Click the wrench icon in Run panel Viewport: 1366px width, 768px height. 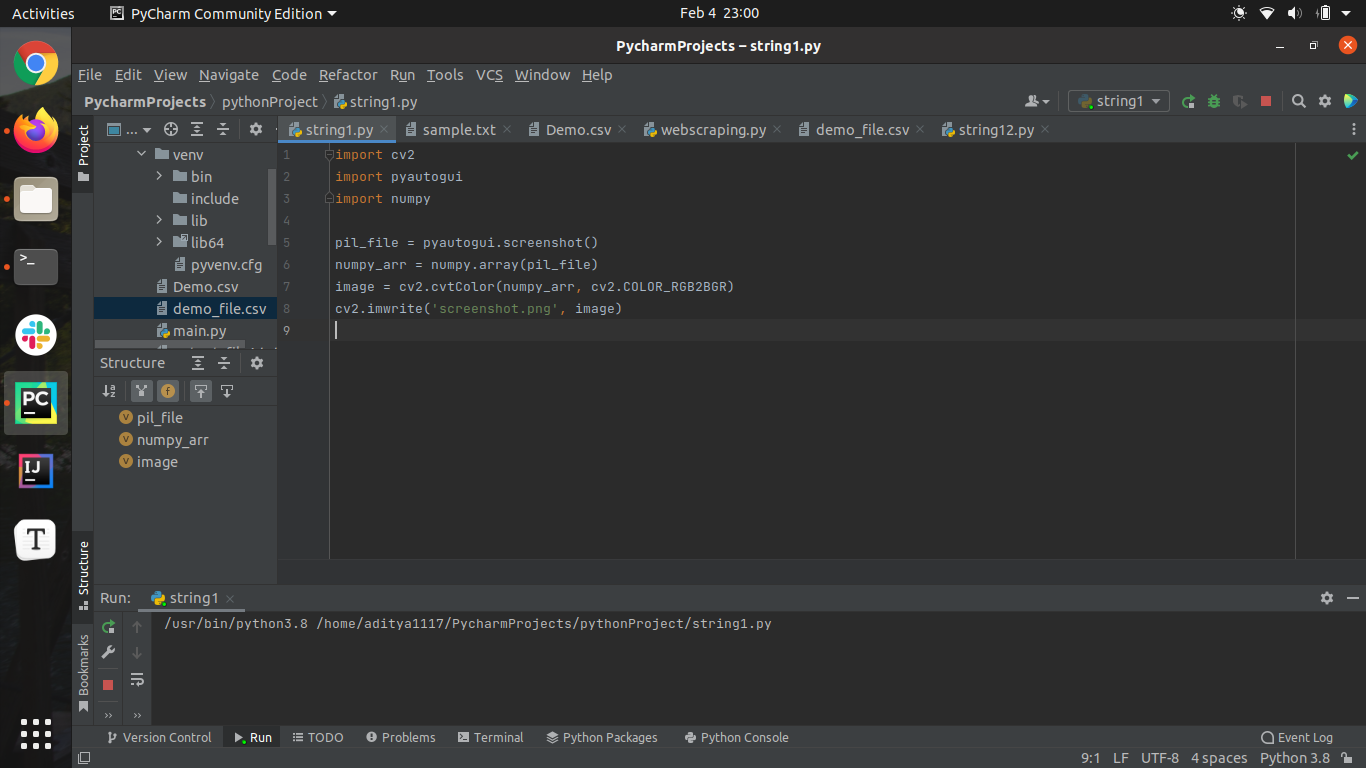109,653
